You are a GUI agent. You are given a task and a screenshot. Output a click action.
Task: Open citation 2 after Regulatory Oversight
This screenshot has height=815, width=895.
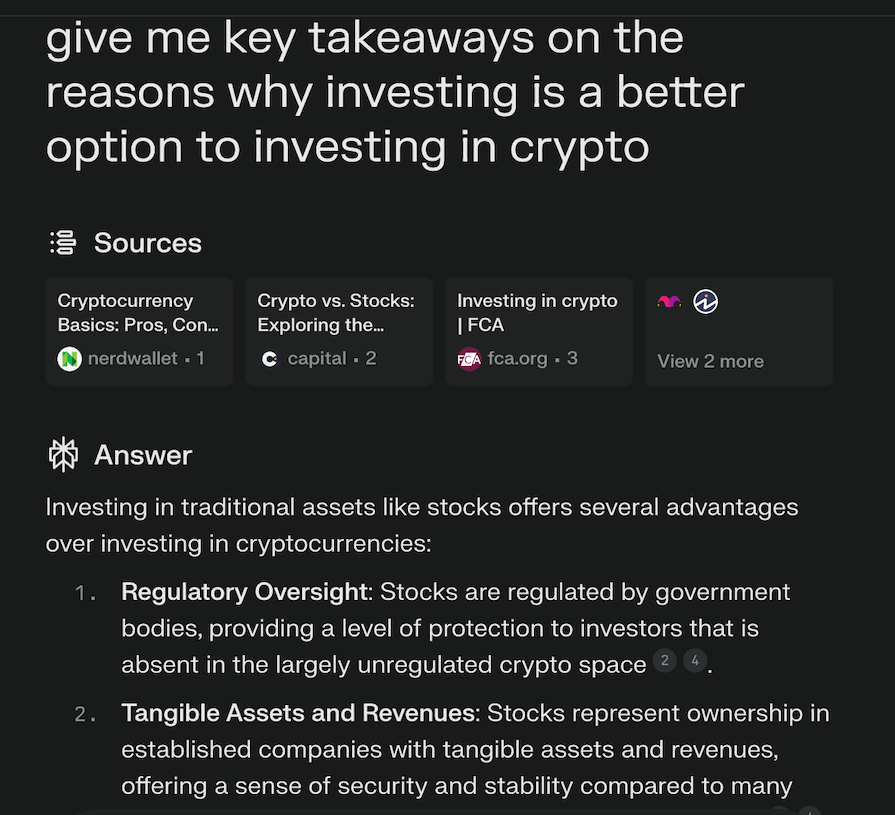[x=665, y=661]
